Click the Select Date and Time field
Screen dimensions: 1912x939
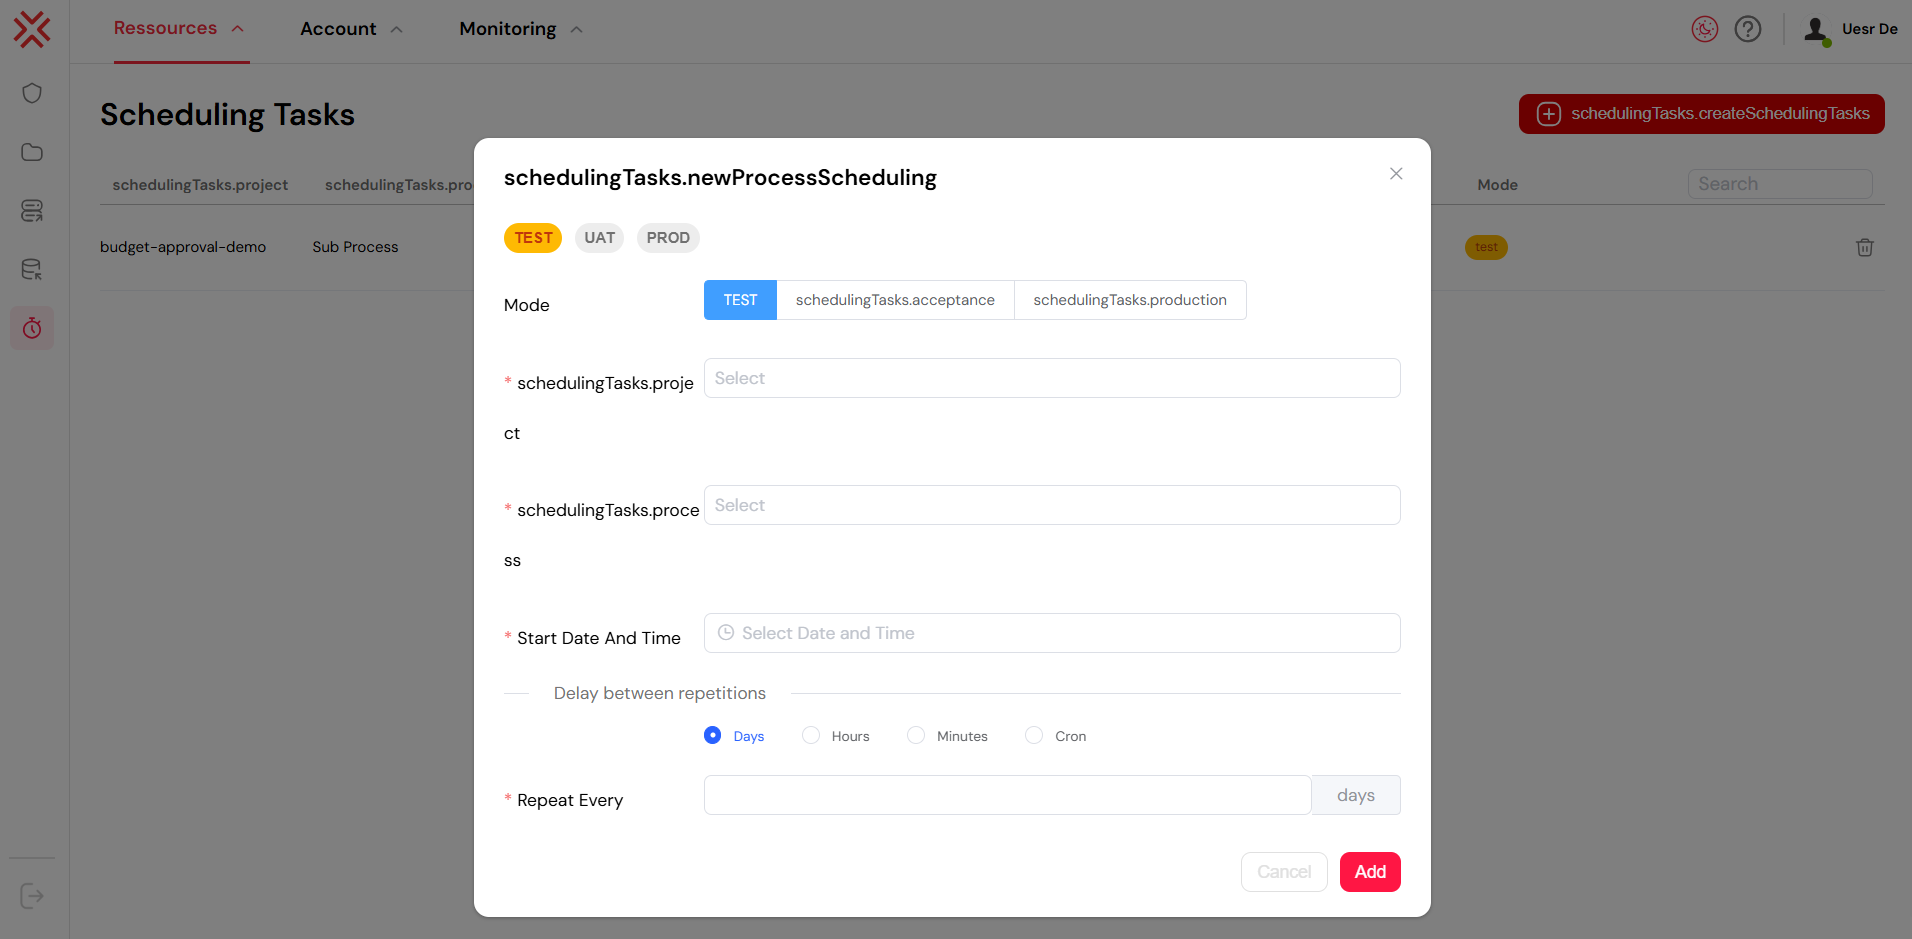(x=1051, y=633)
